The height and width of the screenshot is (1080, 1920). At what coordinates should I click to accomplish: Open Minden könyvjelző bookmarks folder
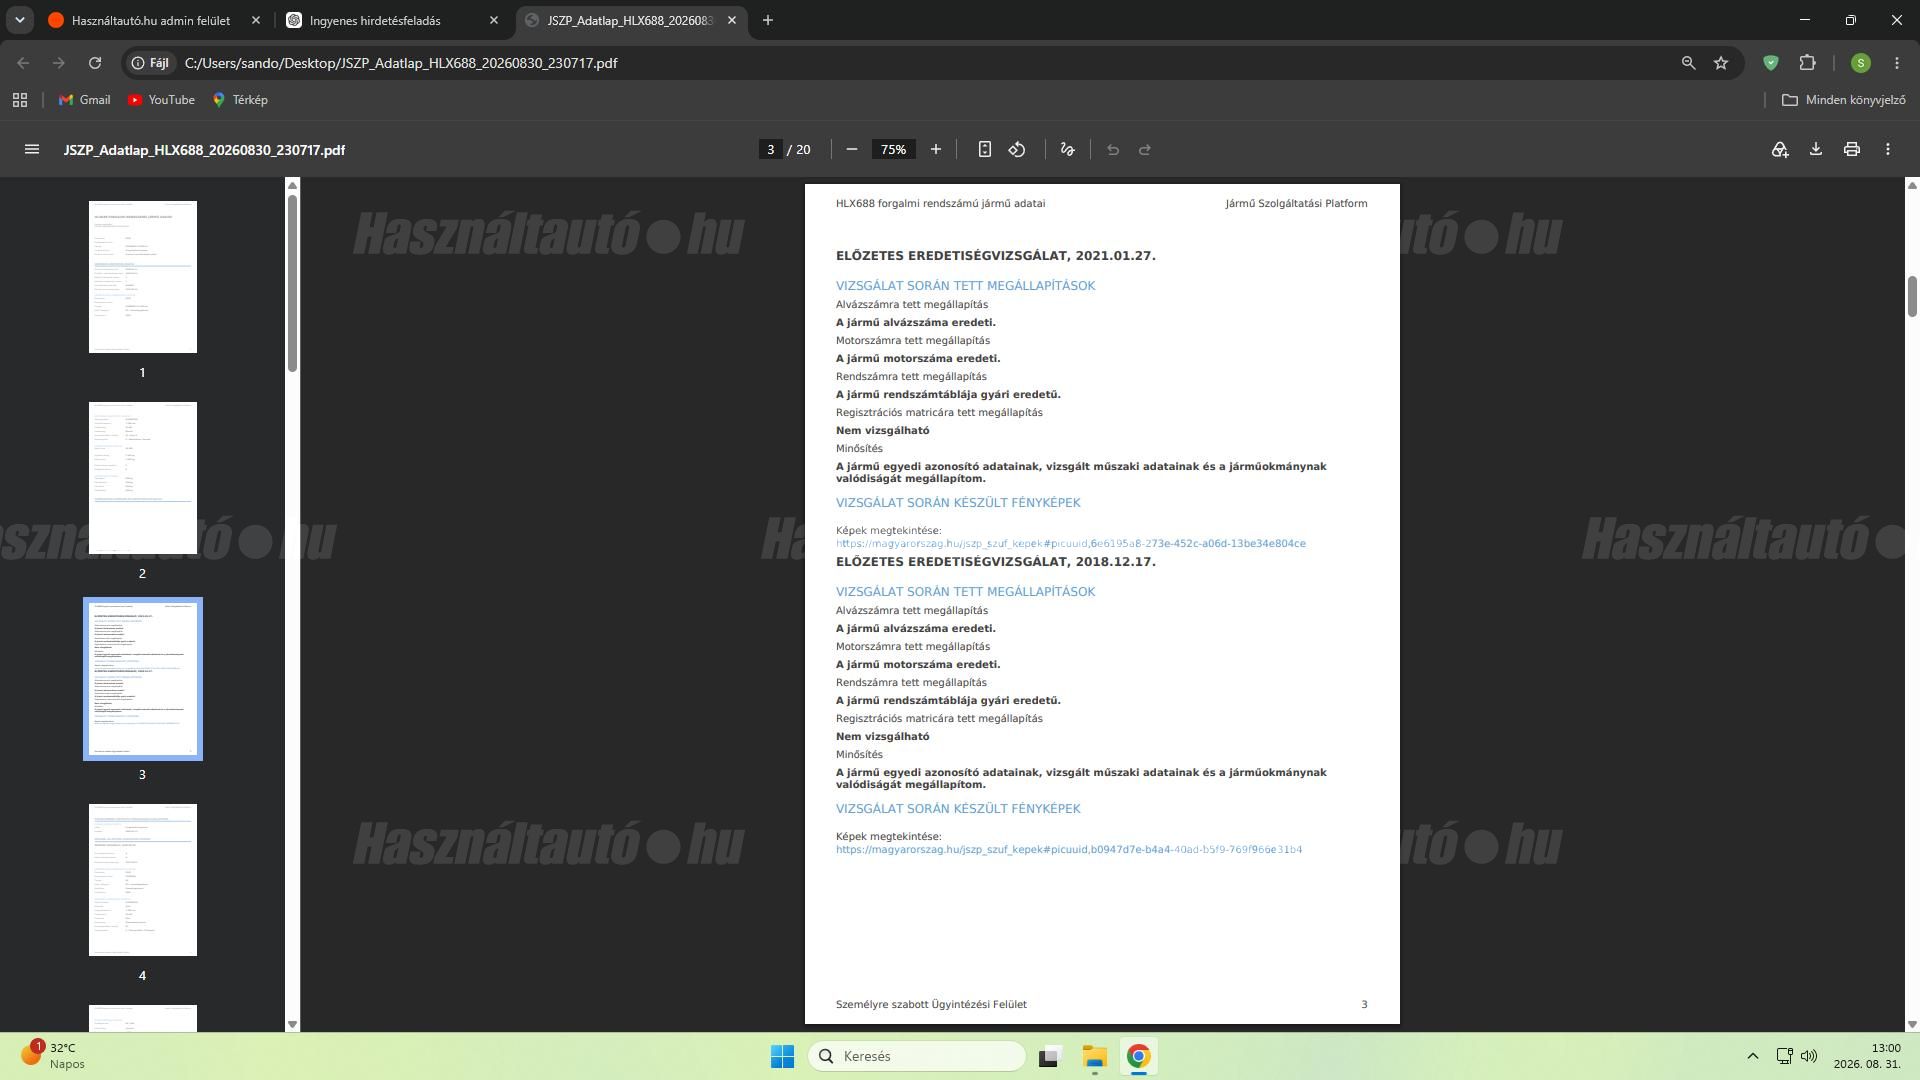[x=1844, y=100]
